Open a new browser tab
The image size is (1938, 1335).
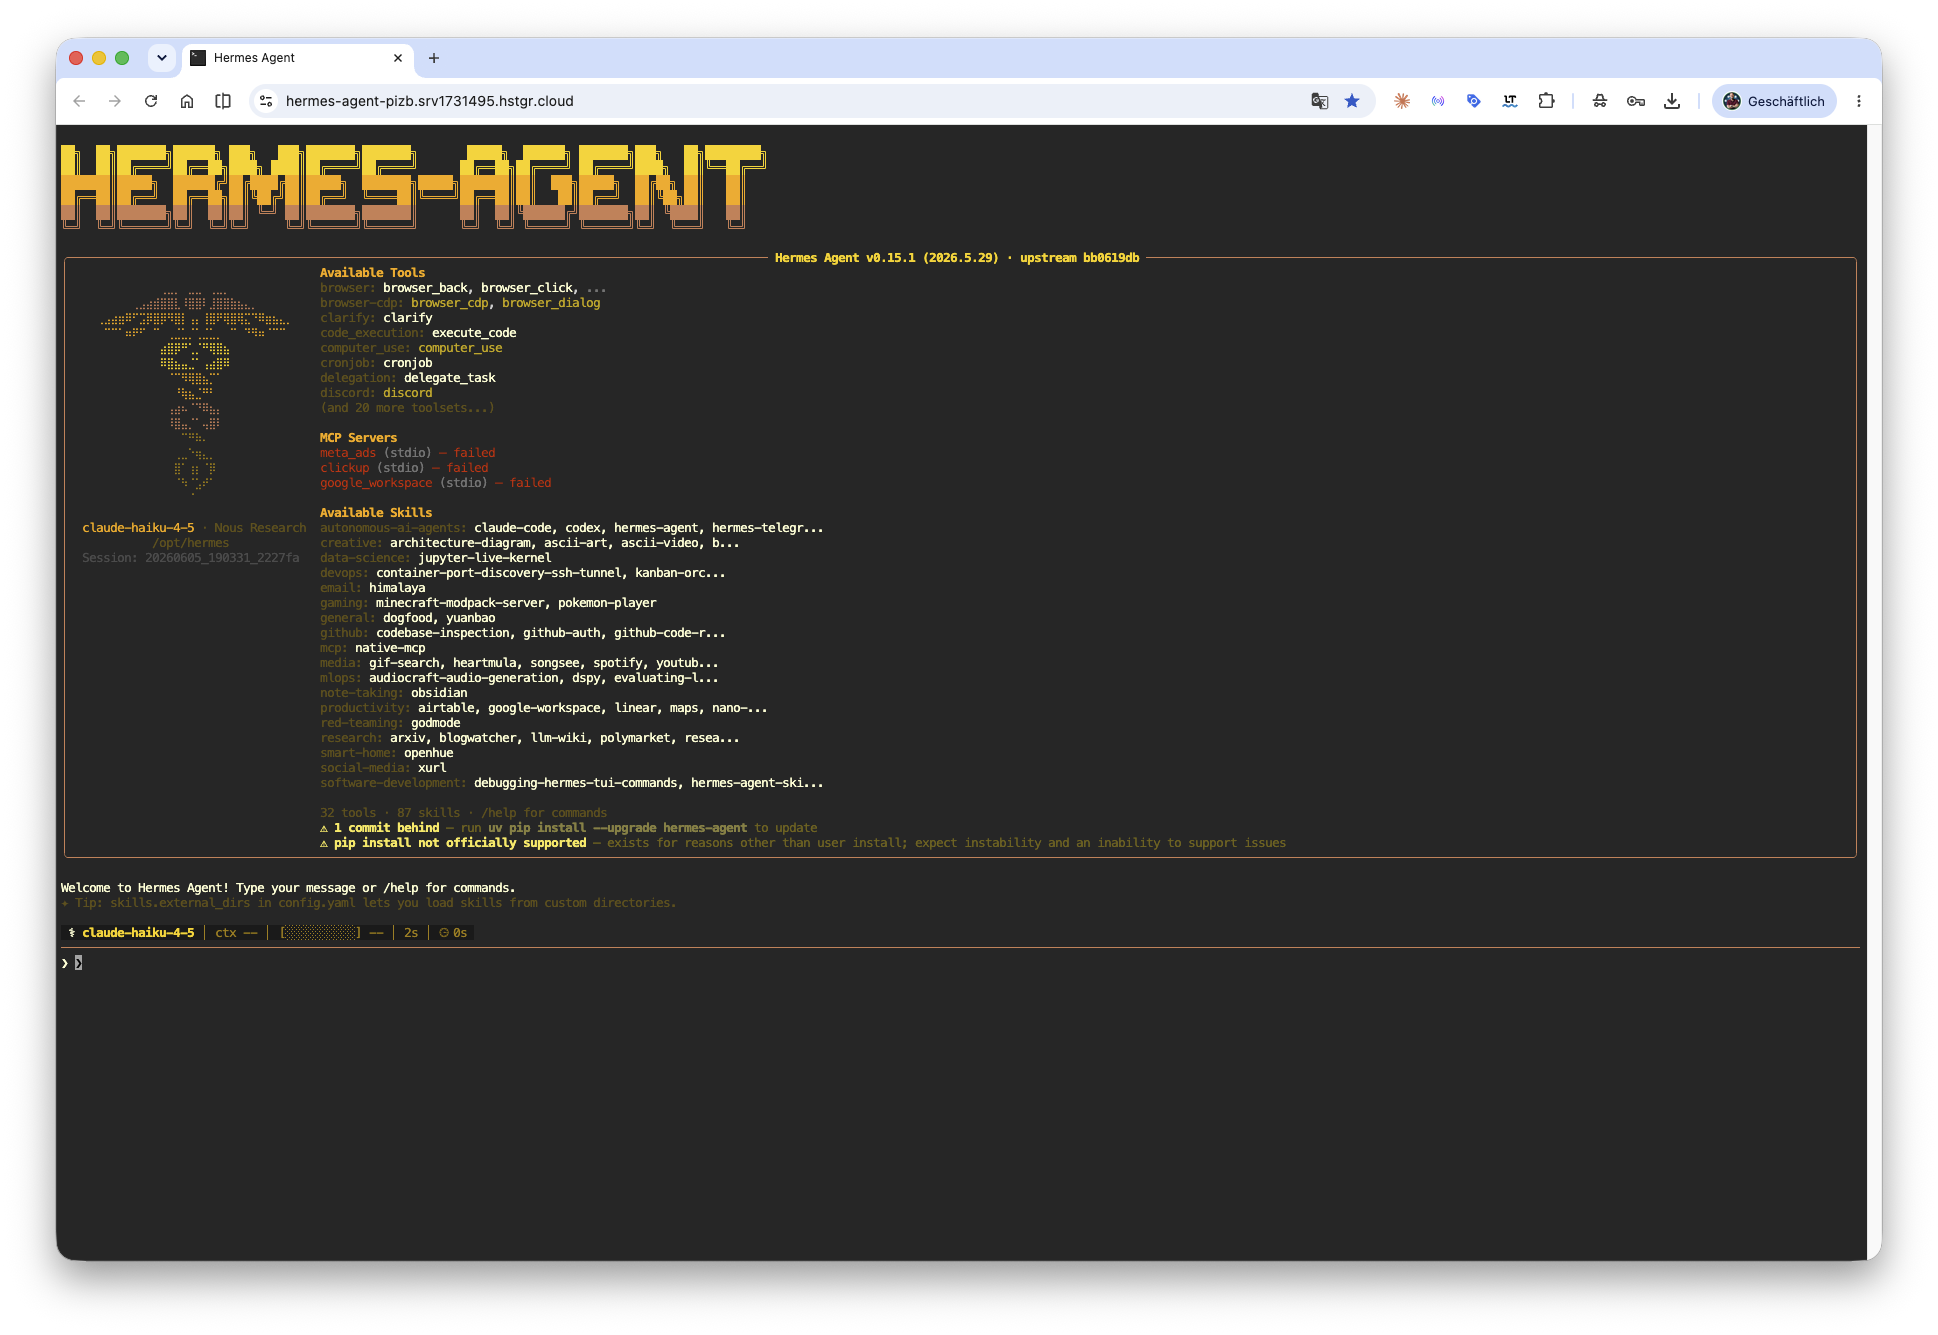[x=434, y=58]
